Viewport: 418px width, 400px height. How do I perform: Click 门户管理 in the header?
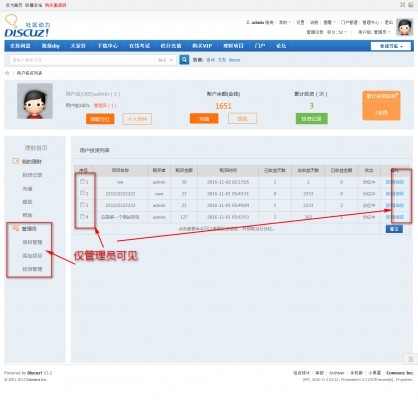pos(349,22)
